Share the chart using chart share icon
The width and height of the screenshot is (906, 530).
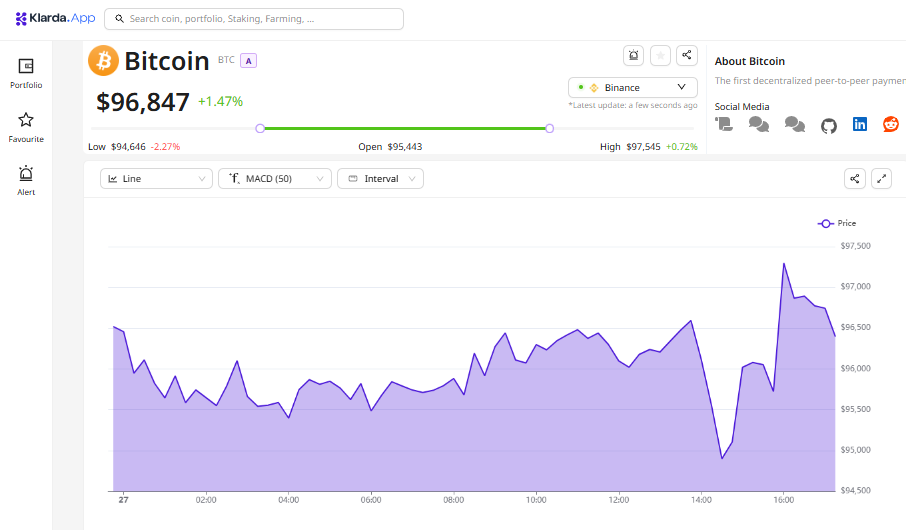coord(855,179)
